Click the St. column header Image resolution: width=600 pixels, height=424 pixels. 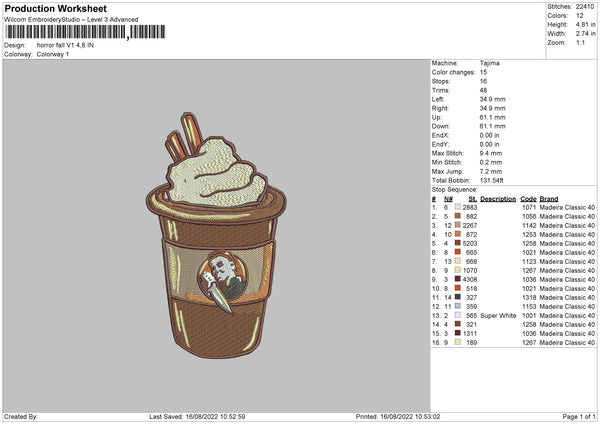473,199
